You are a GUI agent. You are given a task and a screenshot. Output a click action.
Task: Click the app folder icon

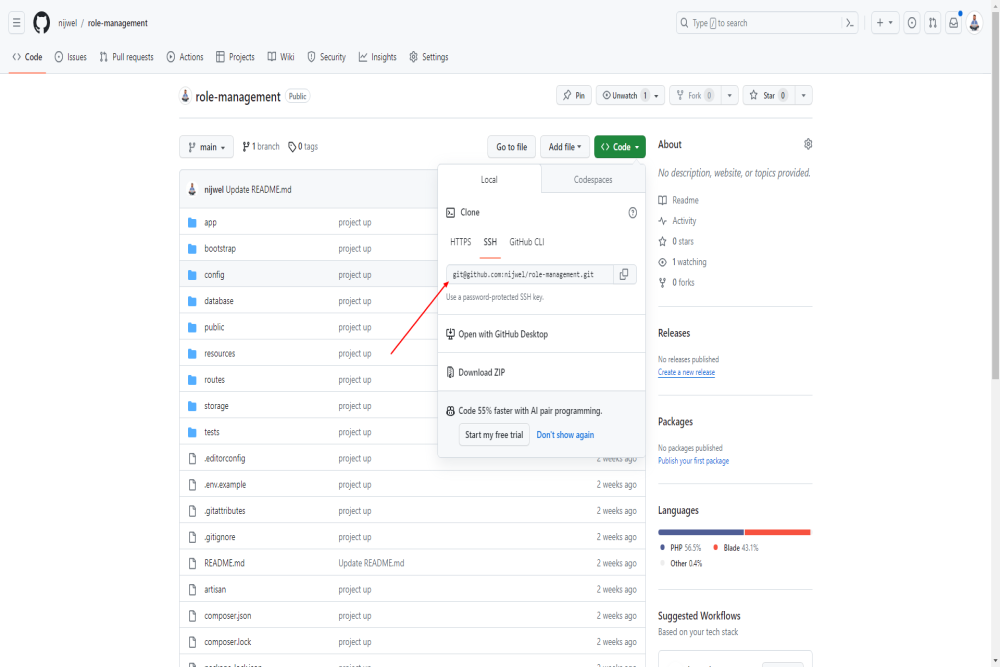192,223
